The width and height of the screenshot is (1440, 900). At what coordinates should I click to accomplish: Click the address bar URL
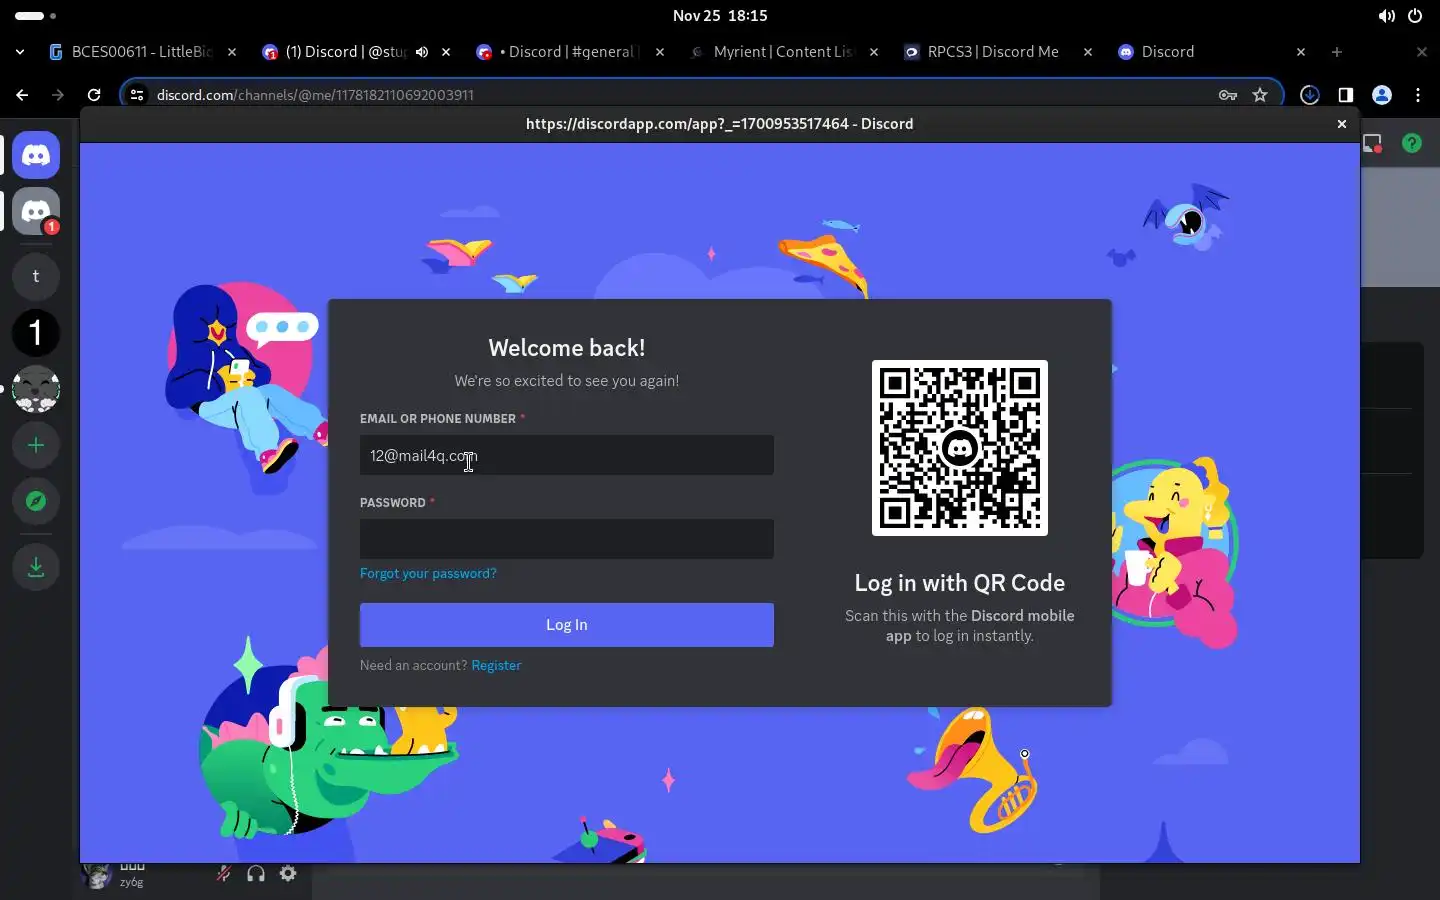coord(315,95)
